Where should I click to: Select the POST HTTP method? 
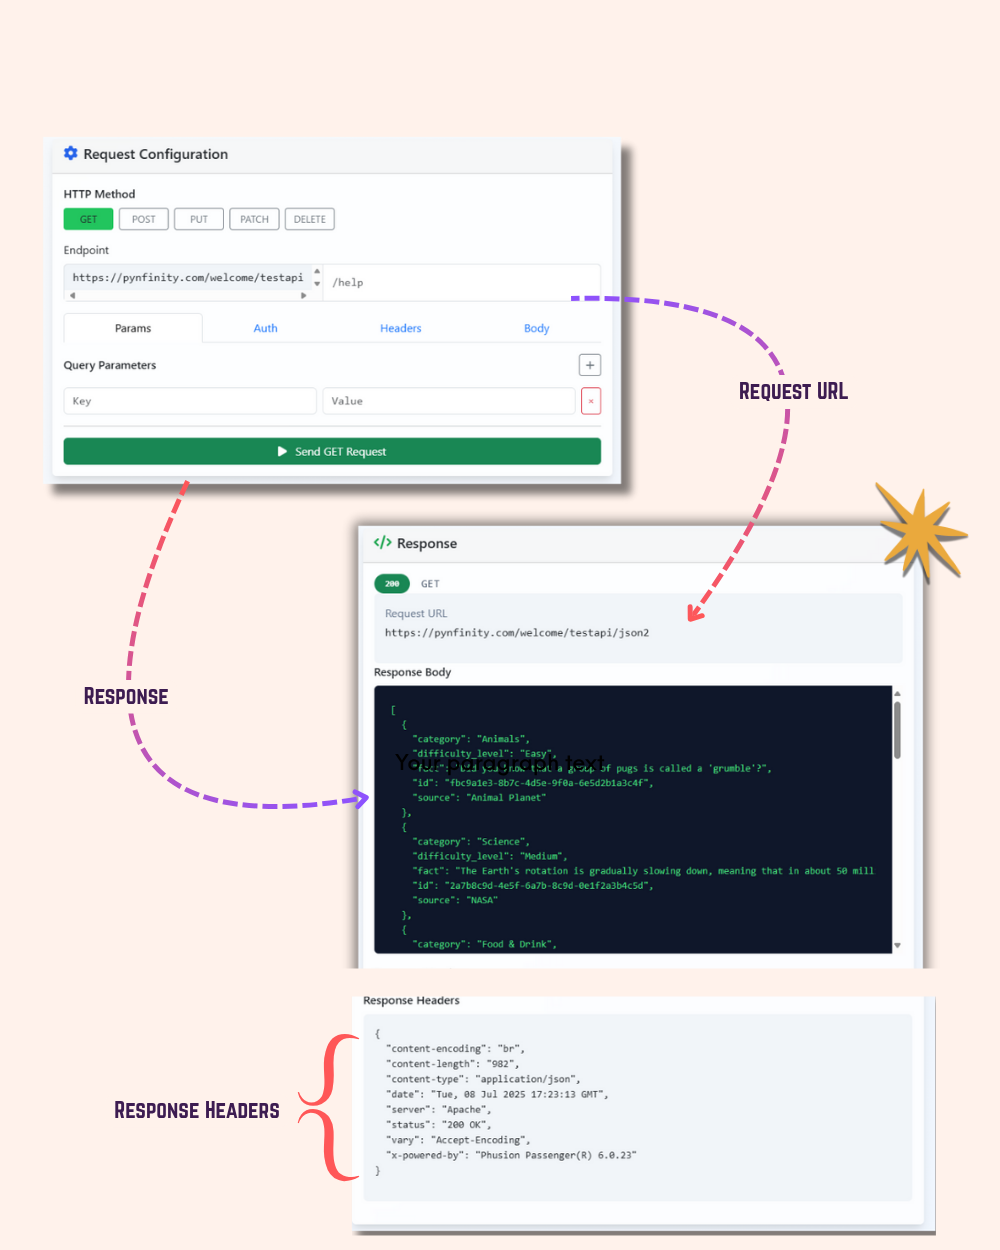pyautogui.click(x=144, y=219)
